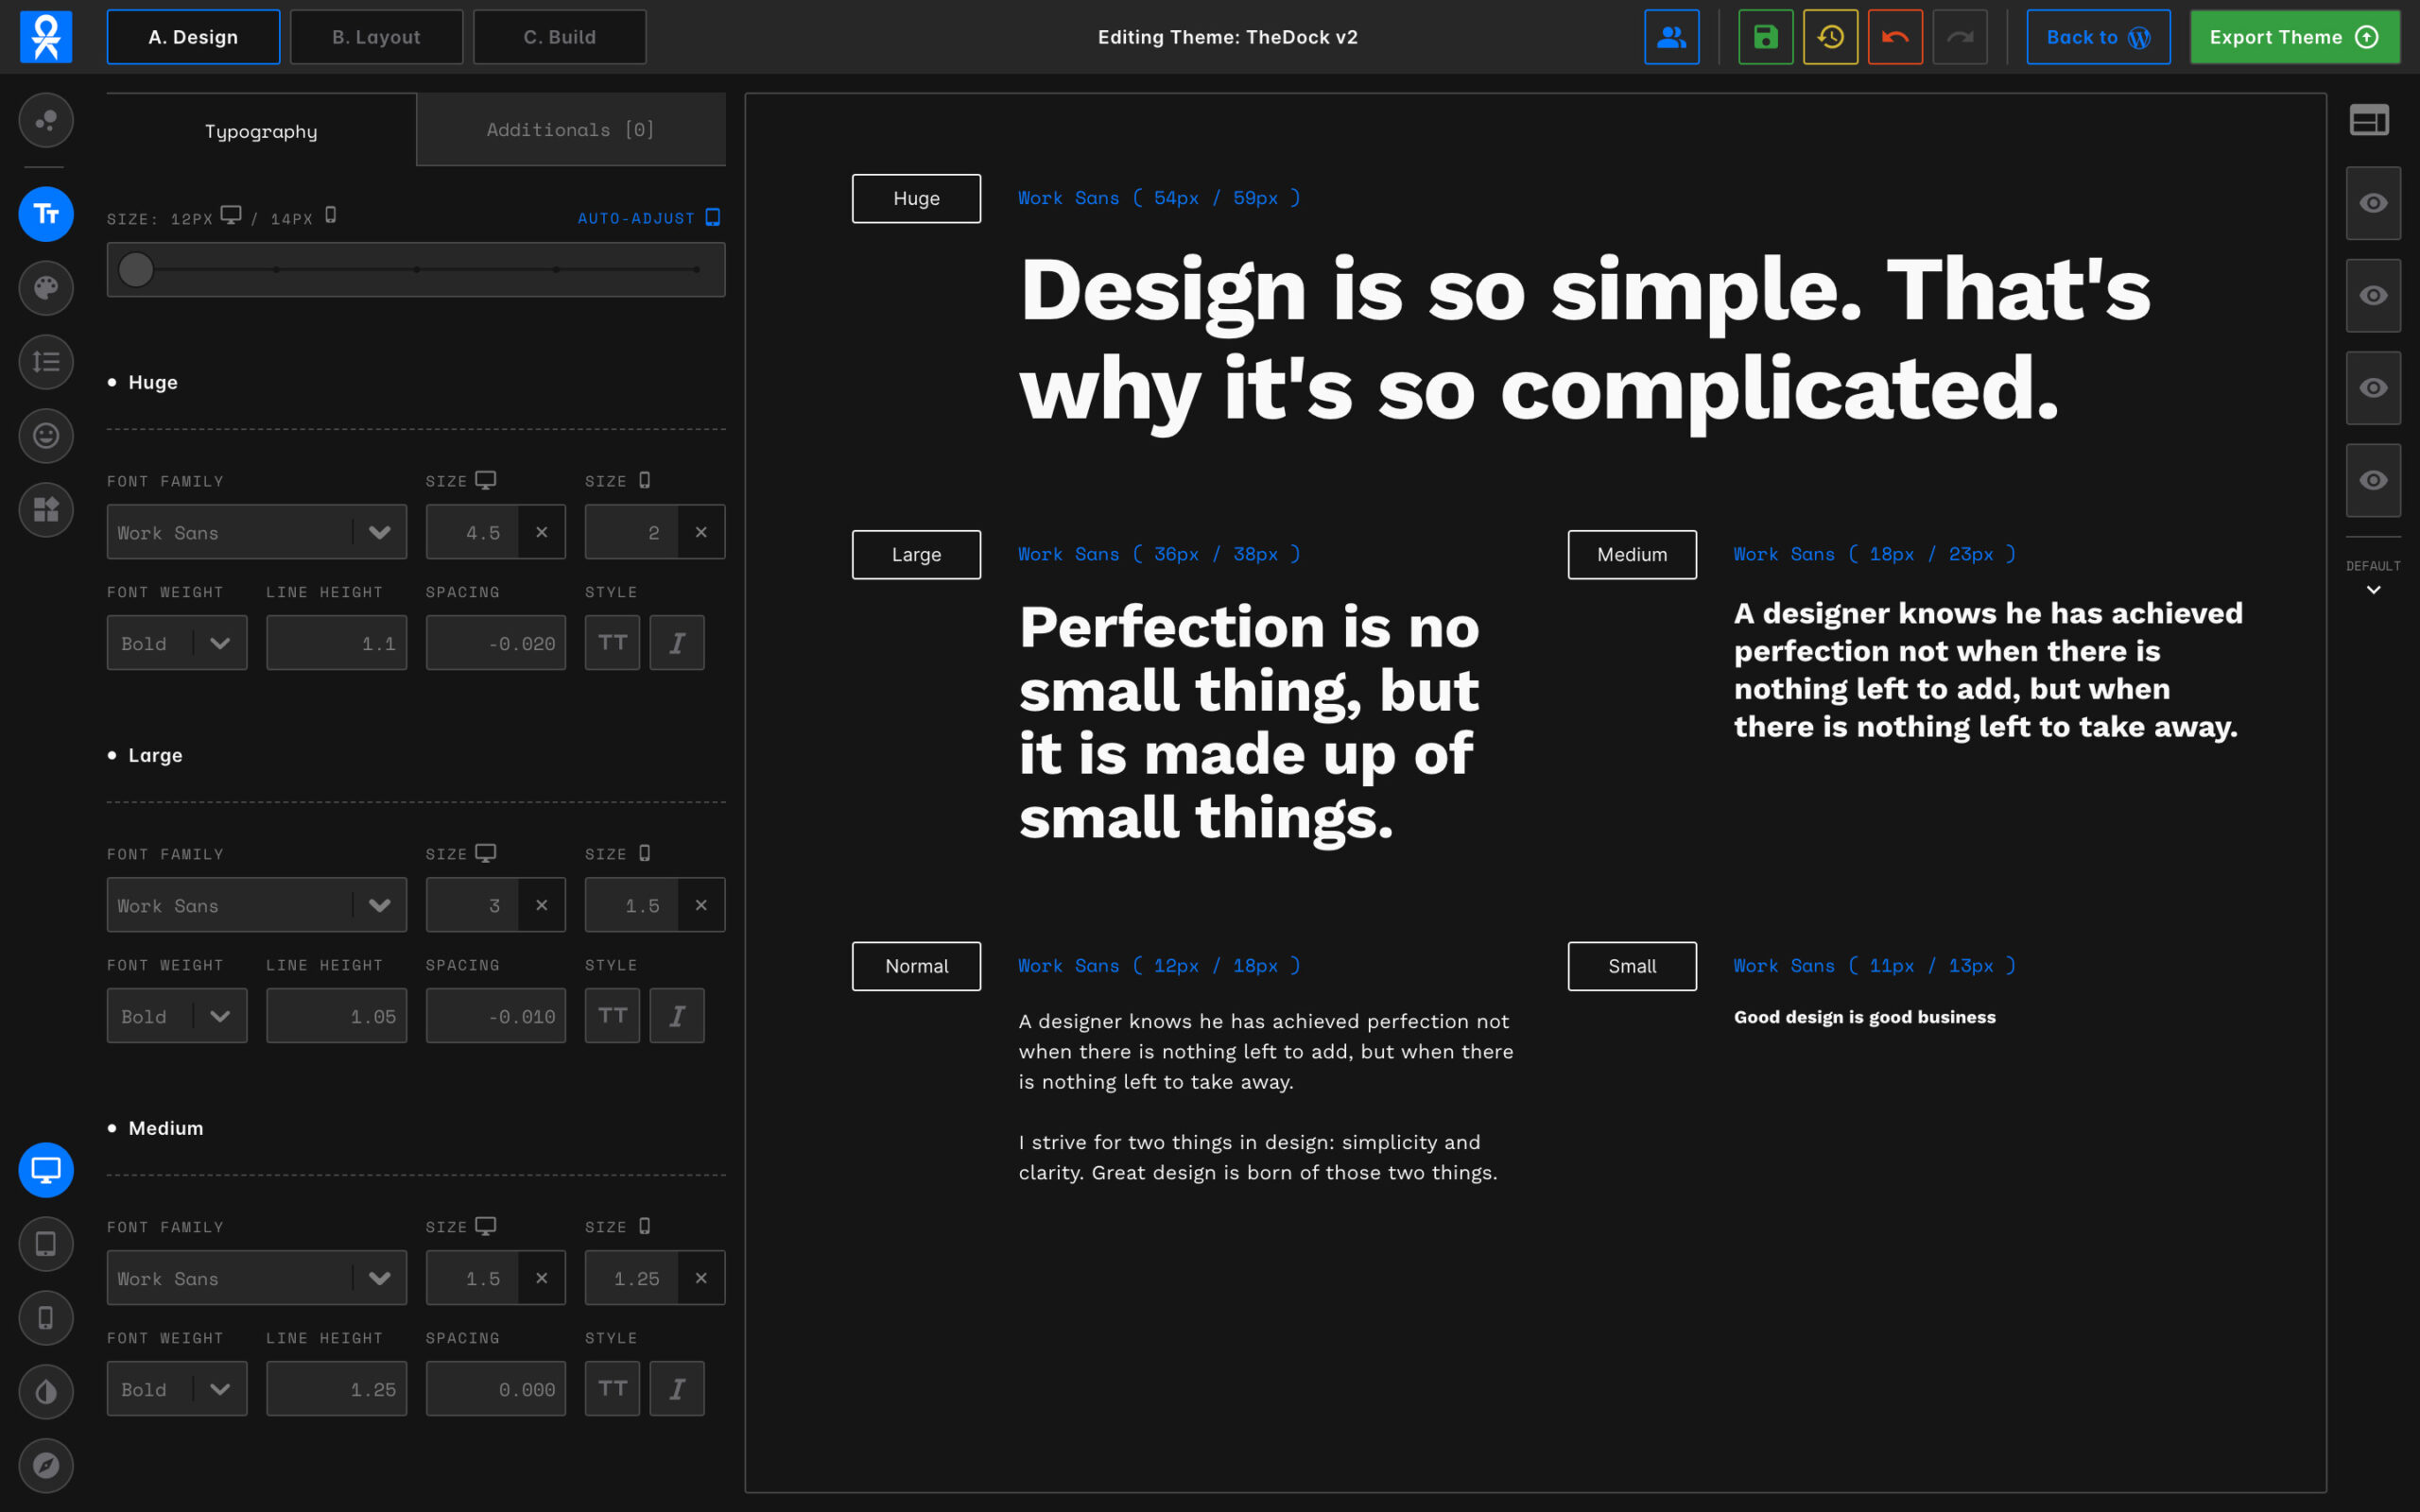This screenshot has width=2420, height=1512.
Task: Open the revision history clock icon
Action: tap(1830, 37)
